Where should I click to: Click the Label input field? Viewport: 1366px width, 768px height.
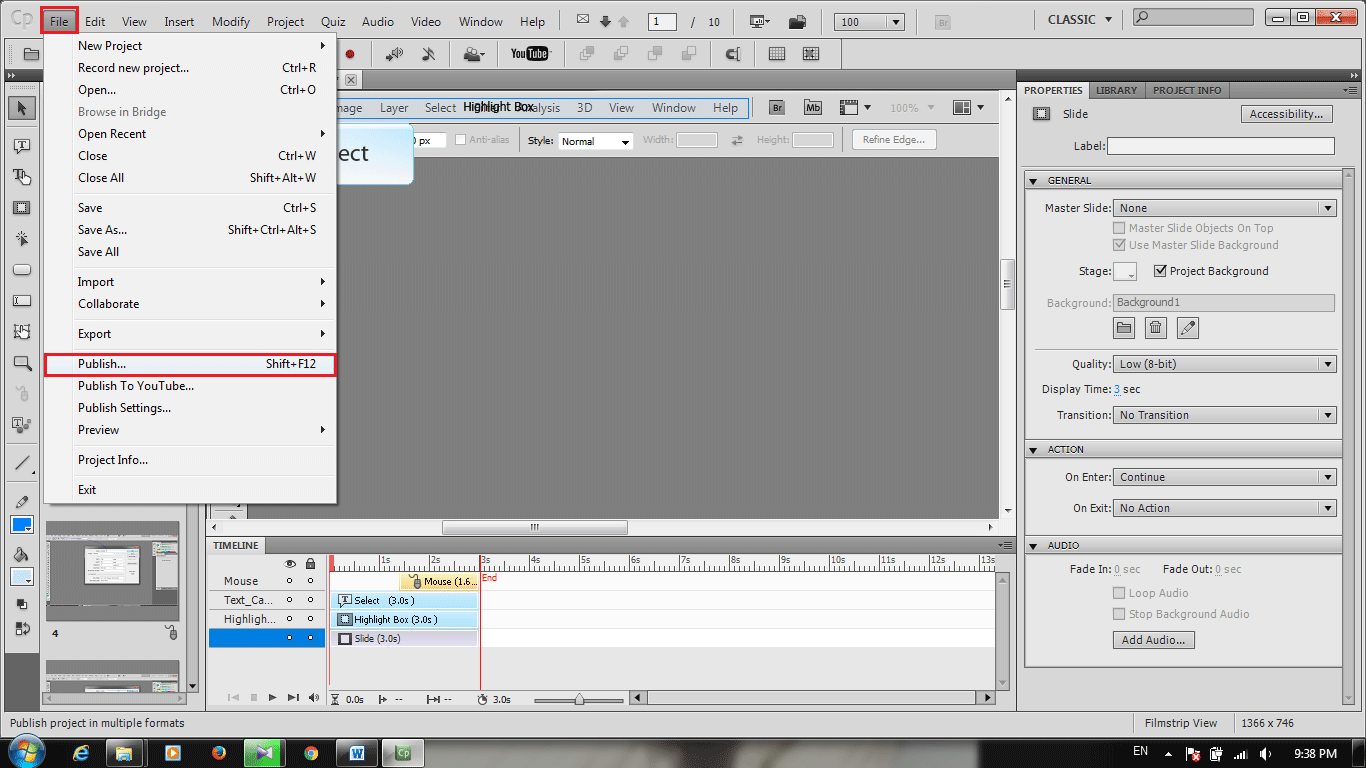pyautogui.click(x=1221, y=146)
